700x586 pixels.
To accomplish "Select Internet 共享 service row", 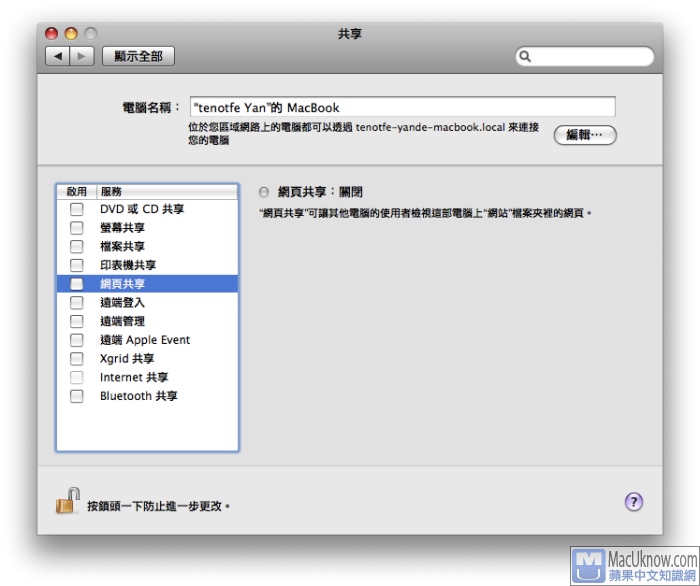I will (x=134, y=378).
